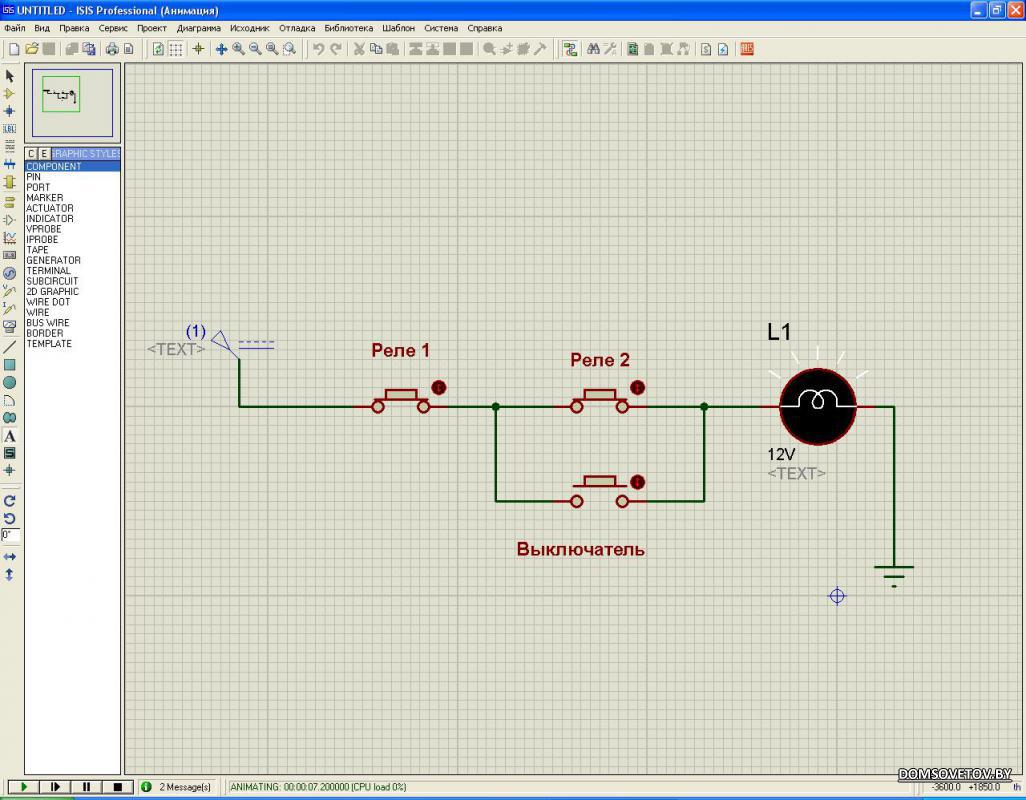
Task: Select the Current probe tool
Action: click(9, 308)
